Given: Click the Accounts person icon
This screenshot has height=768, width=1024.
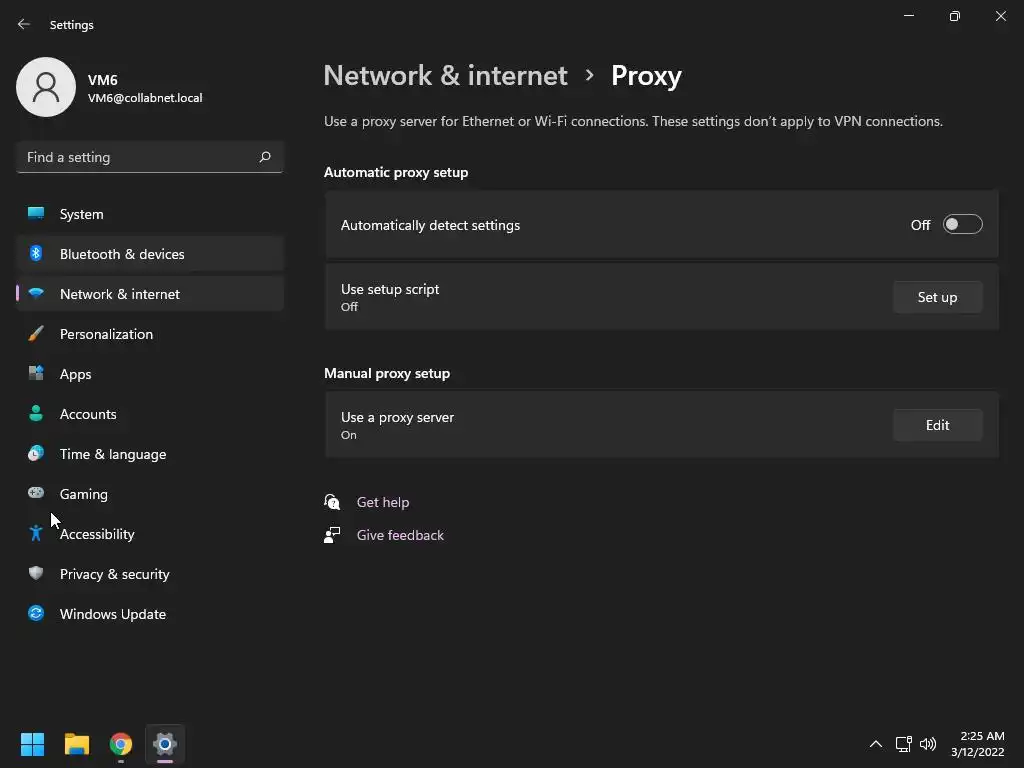Looking at the screenshot, I should tap(36, 414).
